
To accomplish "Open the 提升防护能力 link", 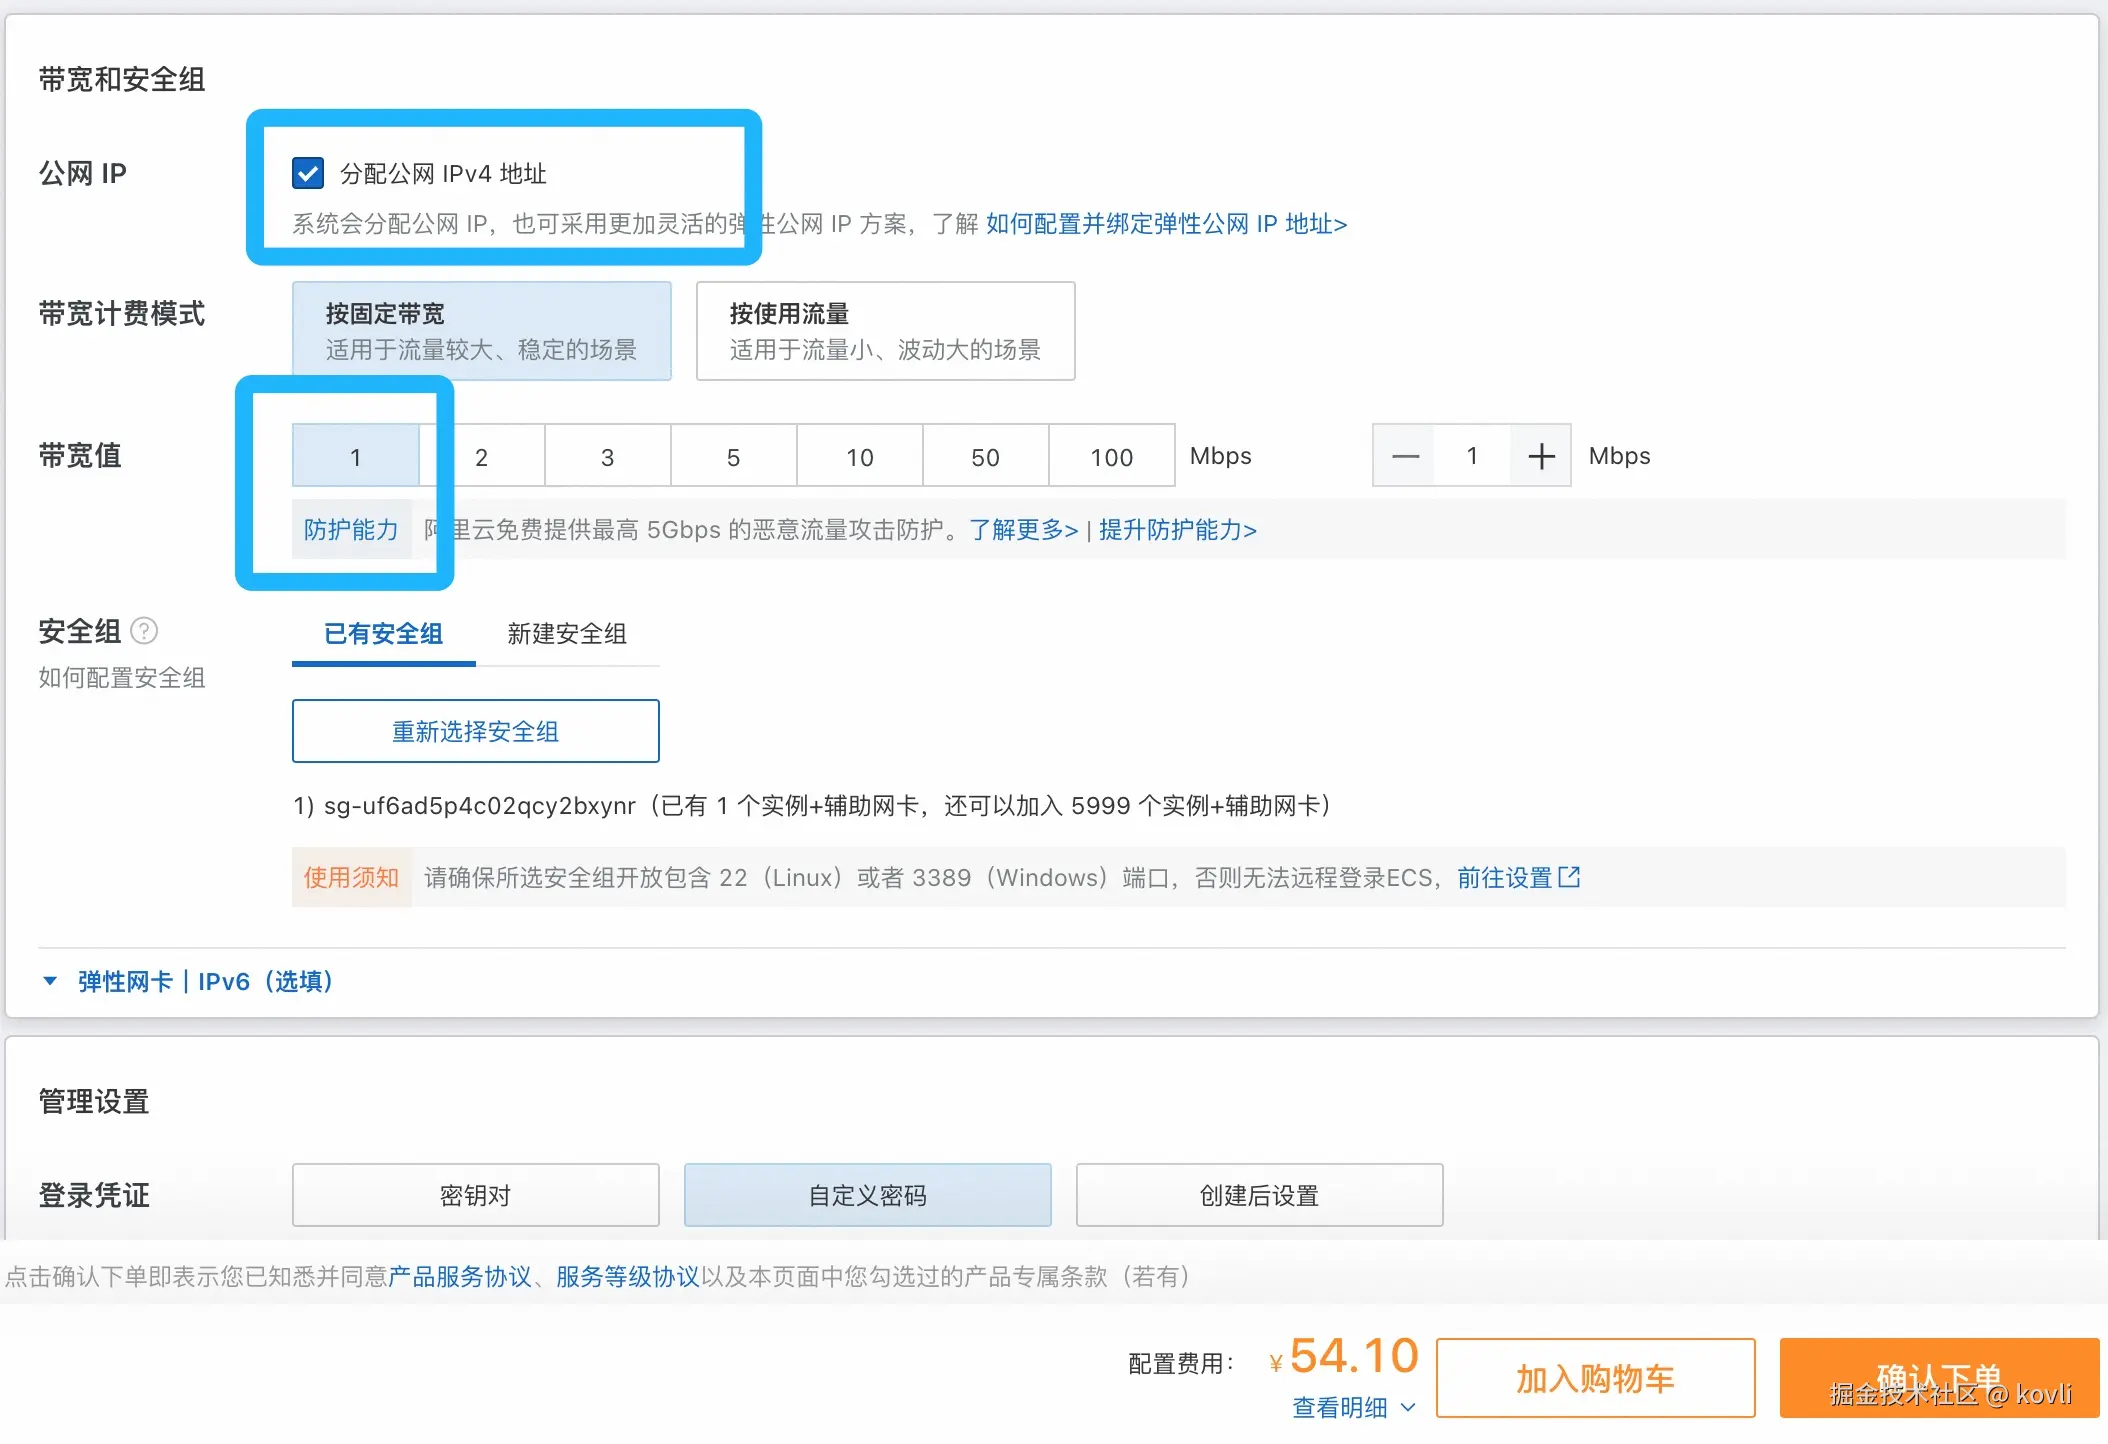I will coord(1177,529).
